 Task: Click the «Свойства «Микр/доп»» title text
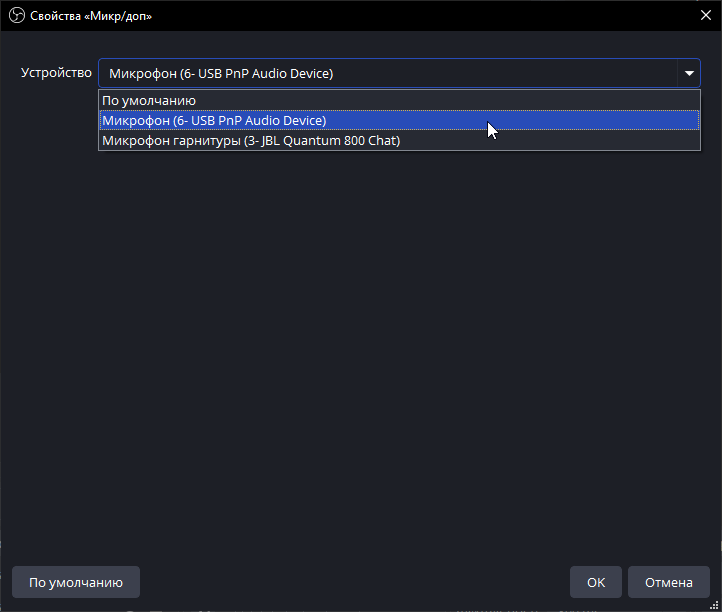[91, 16]
